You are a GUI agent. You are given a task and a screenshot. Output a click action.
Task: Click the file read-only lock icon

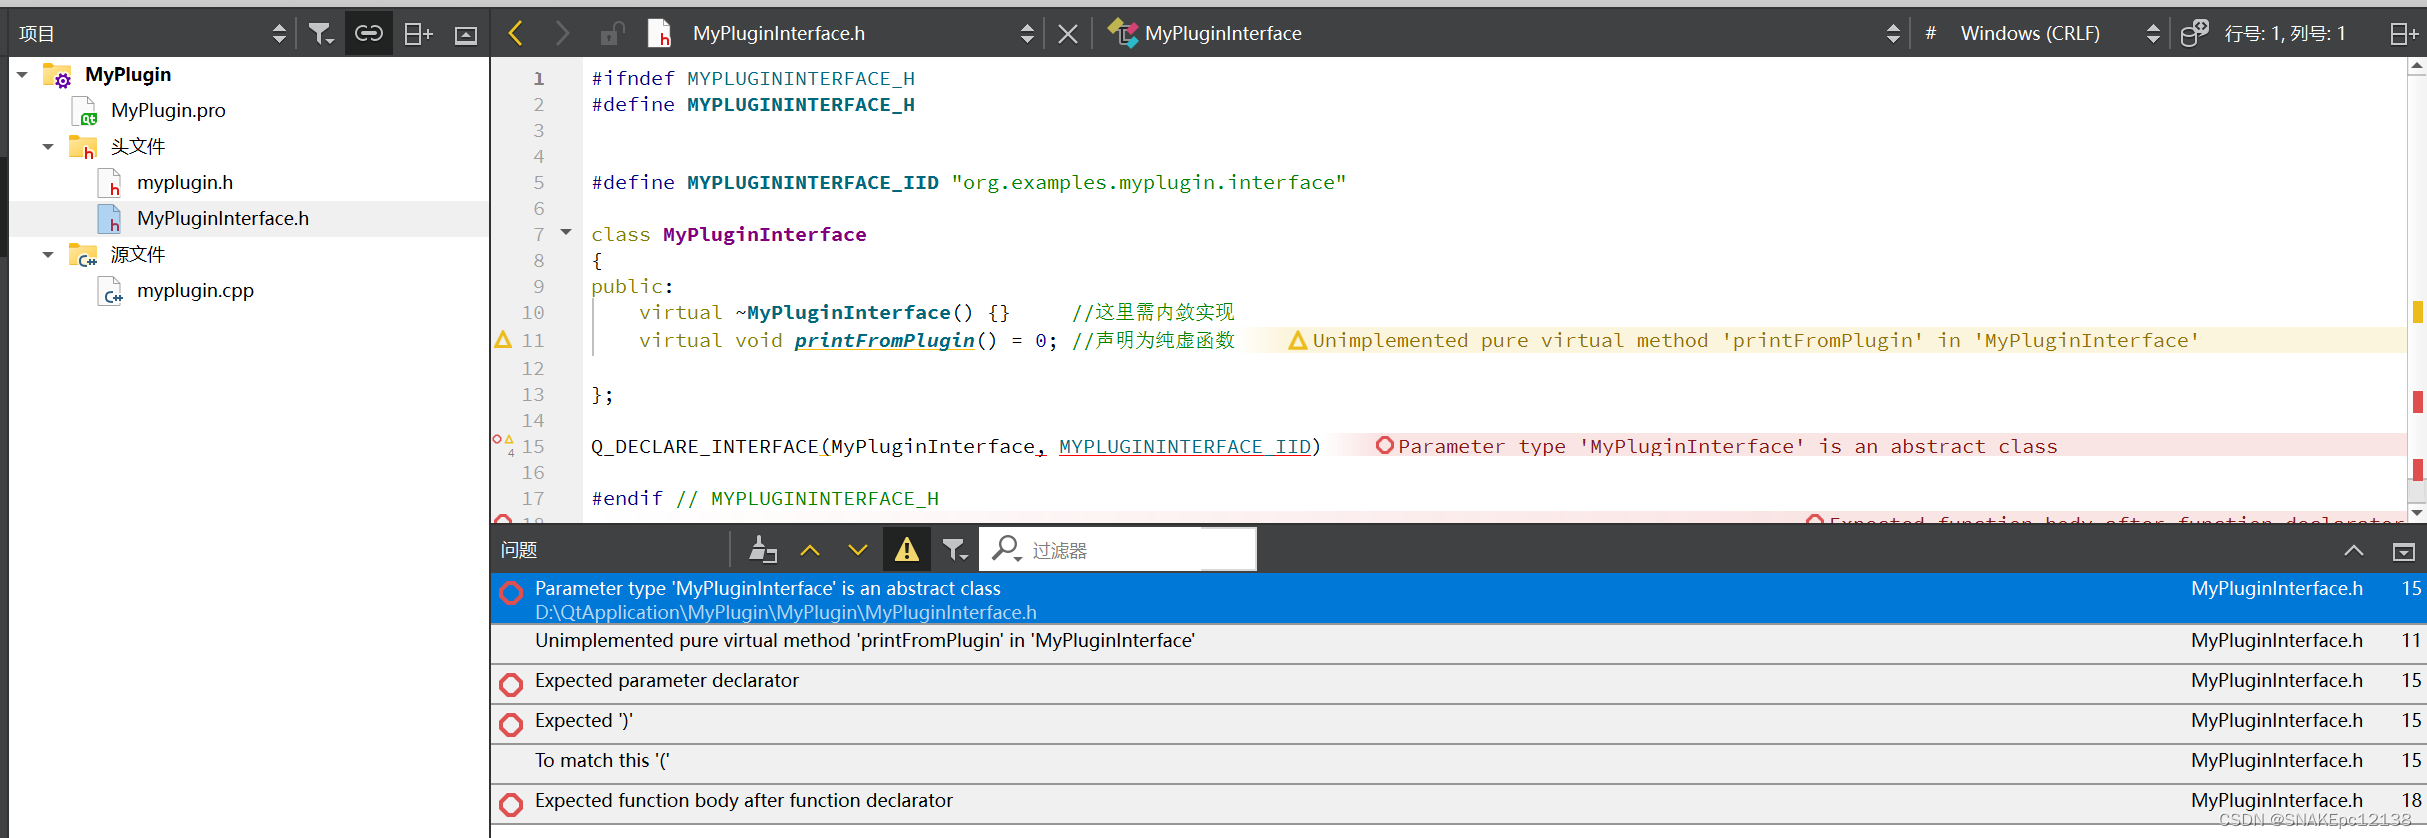pyautogui.click(x=612, y=33)
